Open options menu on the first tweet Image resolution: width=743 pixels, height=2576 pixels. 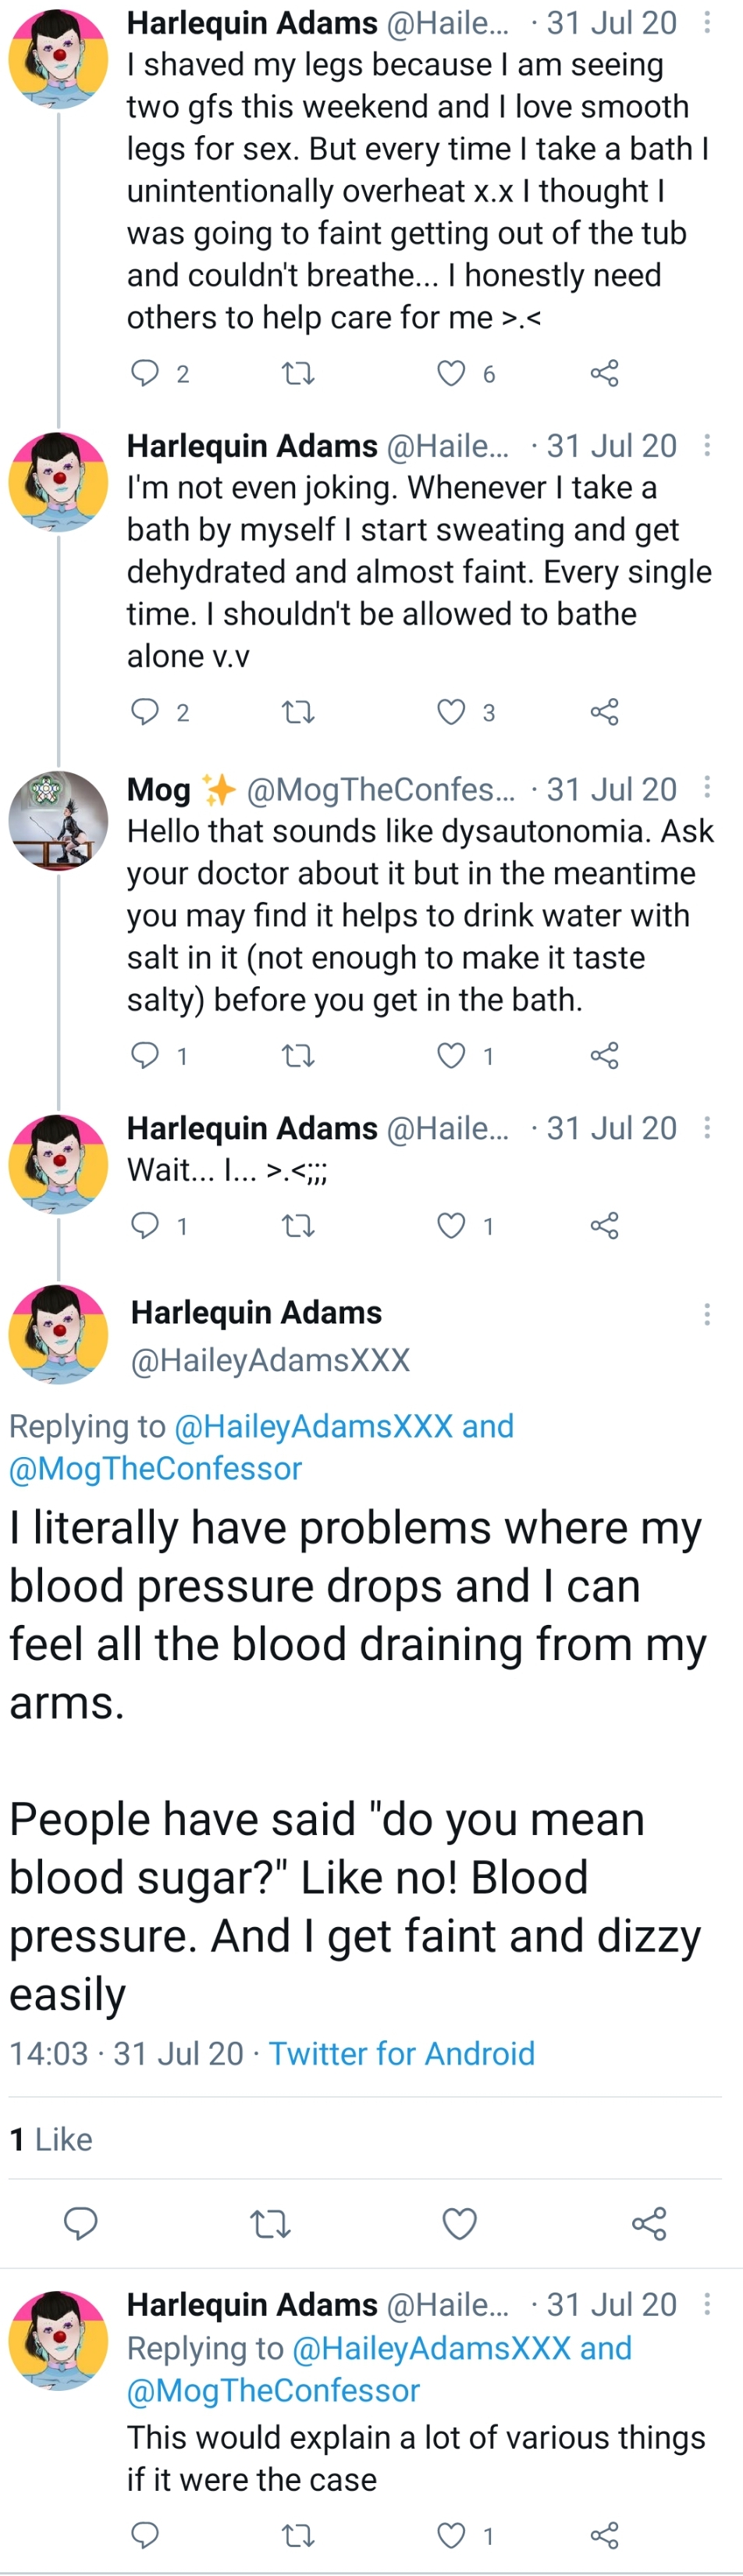[707, 22]
